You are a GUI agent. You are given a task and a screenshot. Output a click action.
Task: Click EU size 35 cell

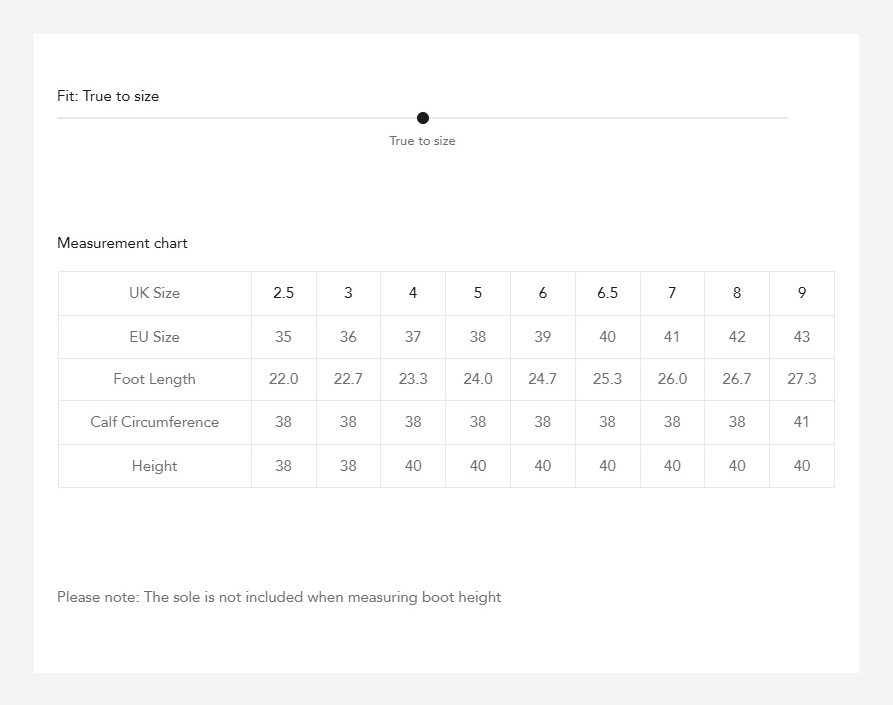pos(284,337)
